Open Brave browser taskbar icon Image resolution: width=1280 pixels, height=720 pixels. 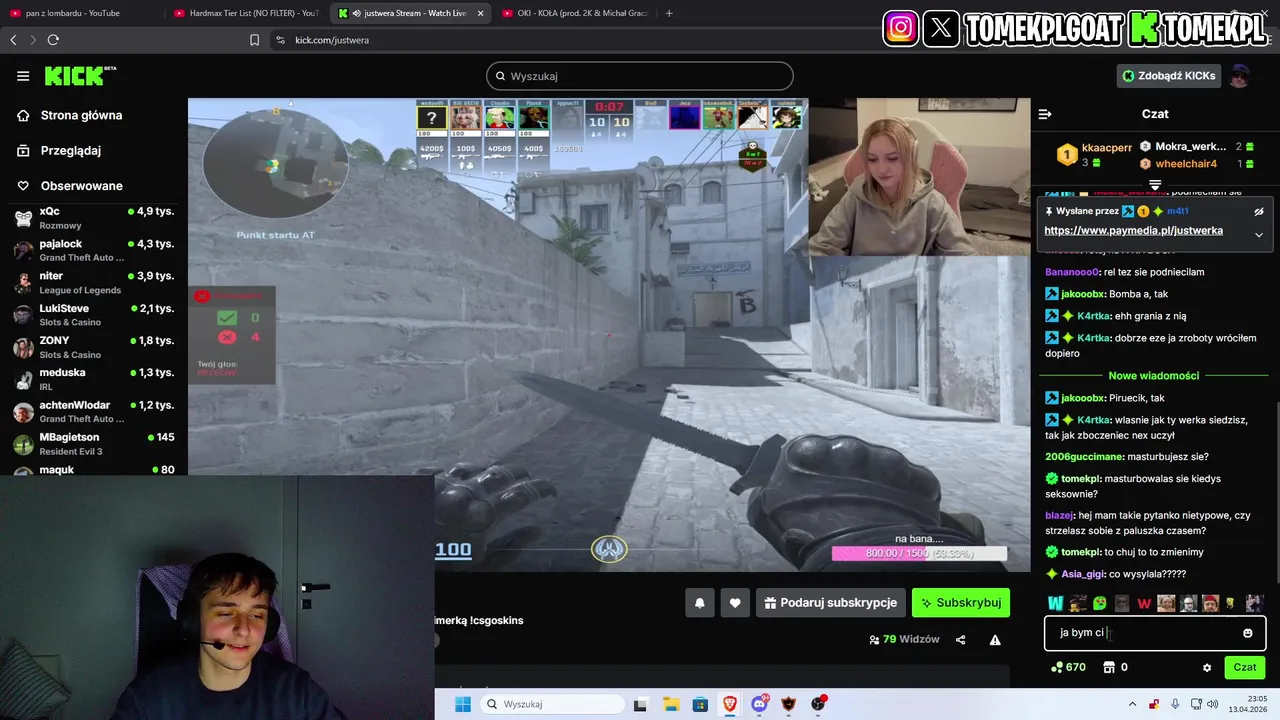[730, 704]
